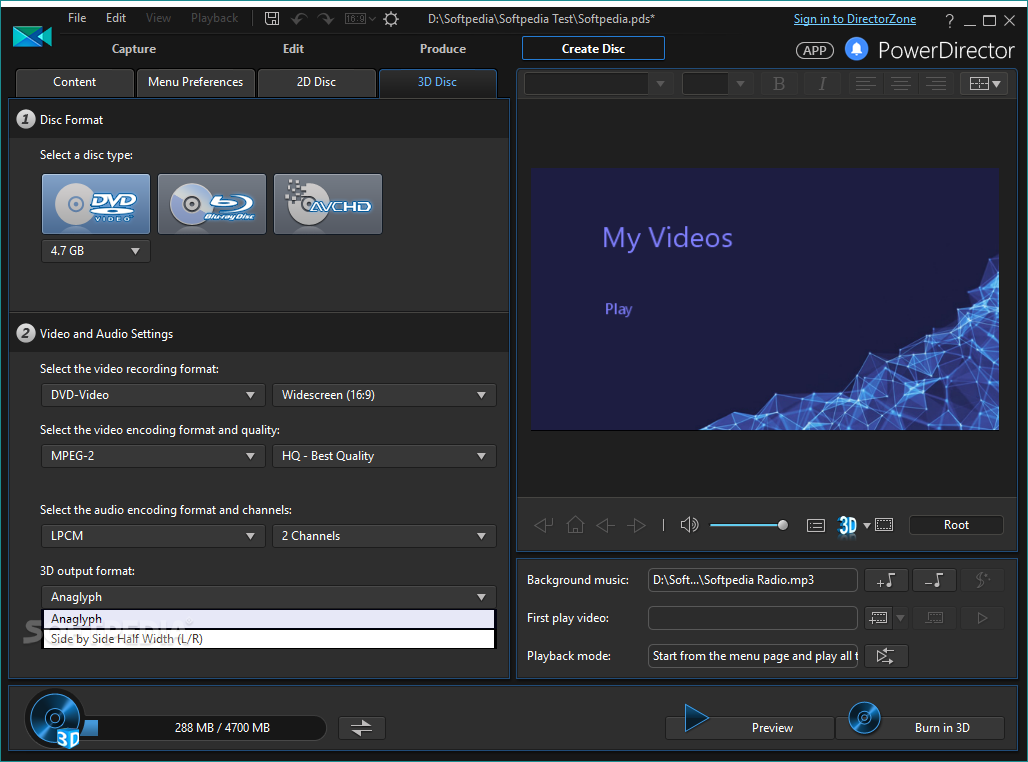Switch to the Content tab
The height and width of the screenshot is (762, 1028).
coord(75,82)
